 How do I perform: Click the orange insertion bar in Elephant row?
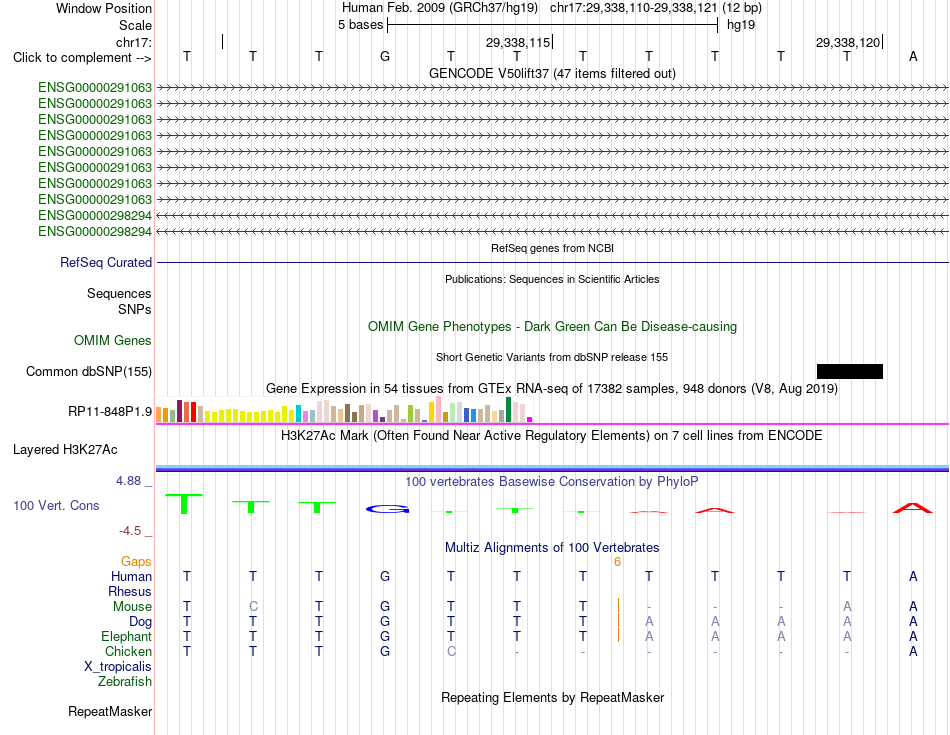pyautogui.click(x=618, y=635)
